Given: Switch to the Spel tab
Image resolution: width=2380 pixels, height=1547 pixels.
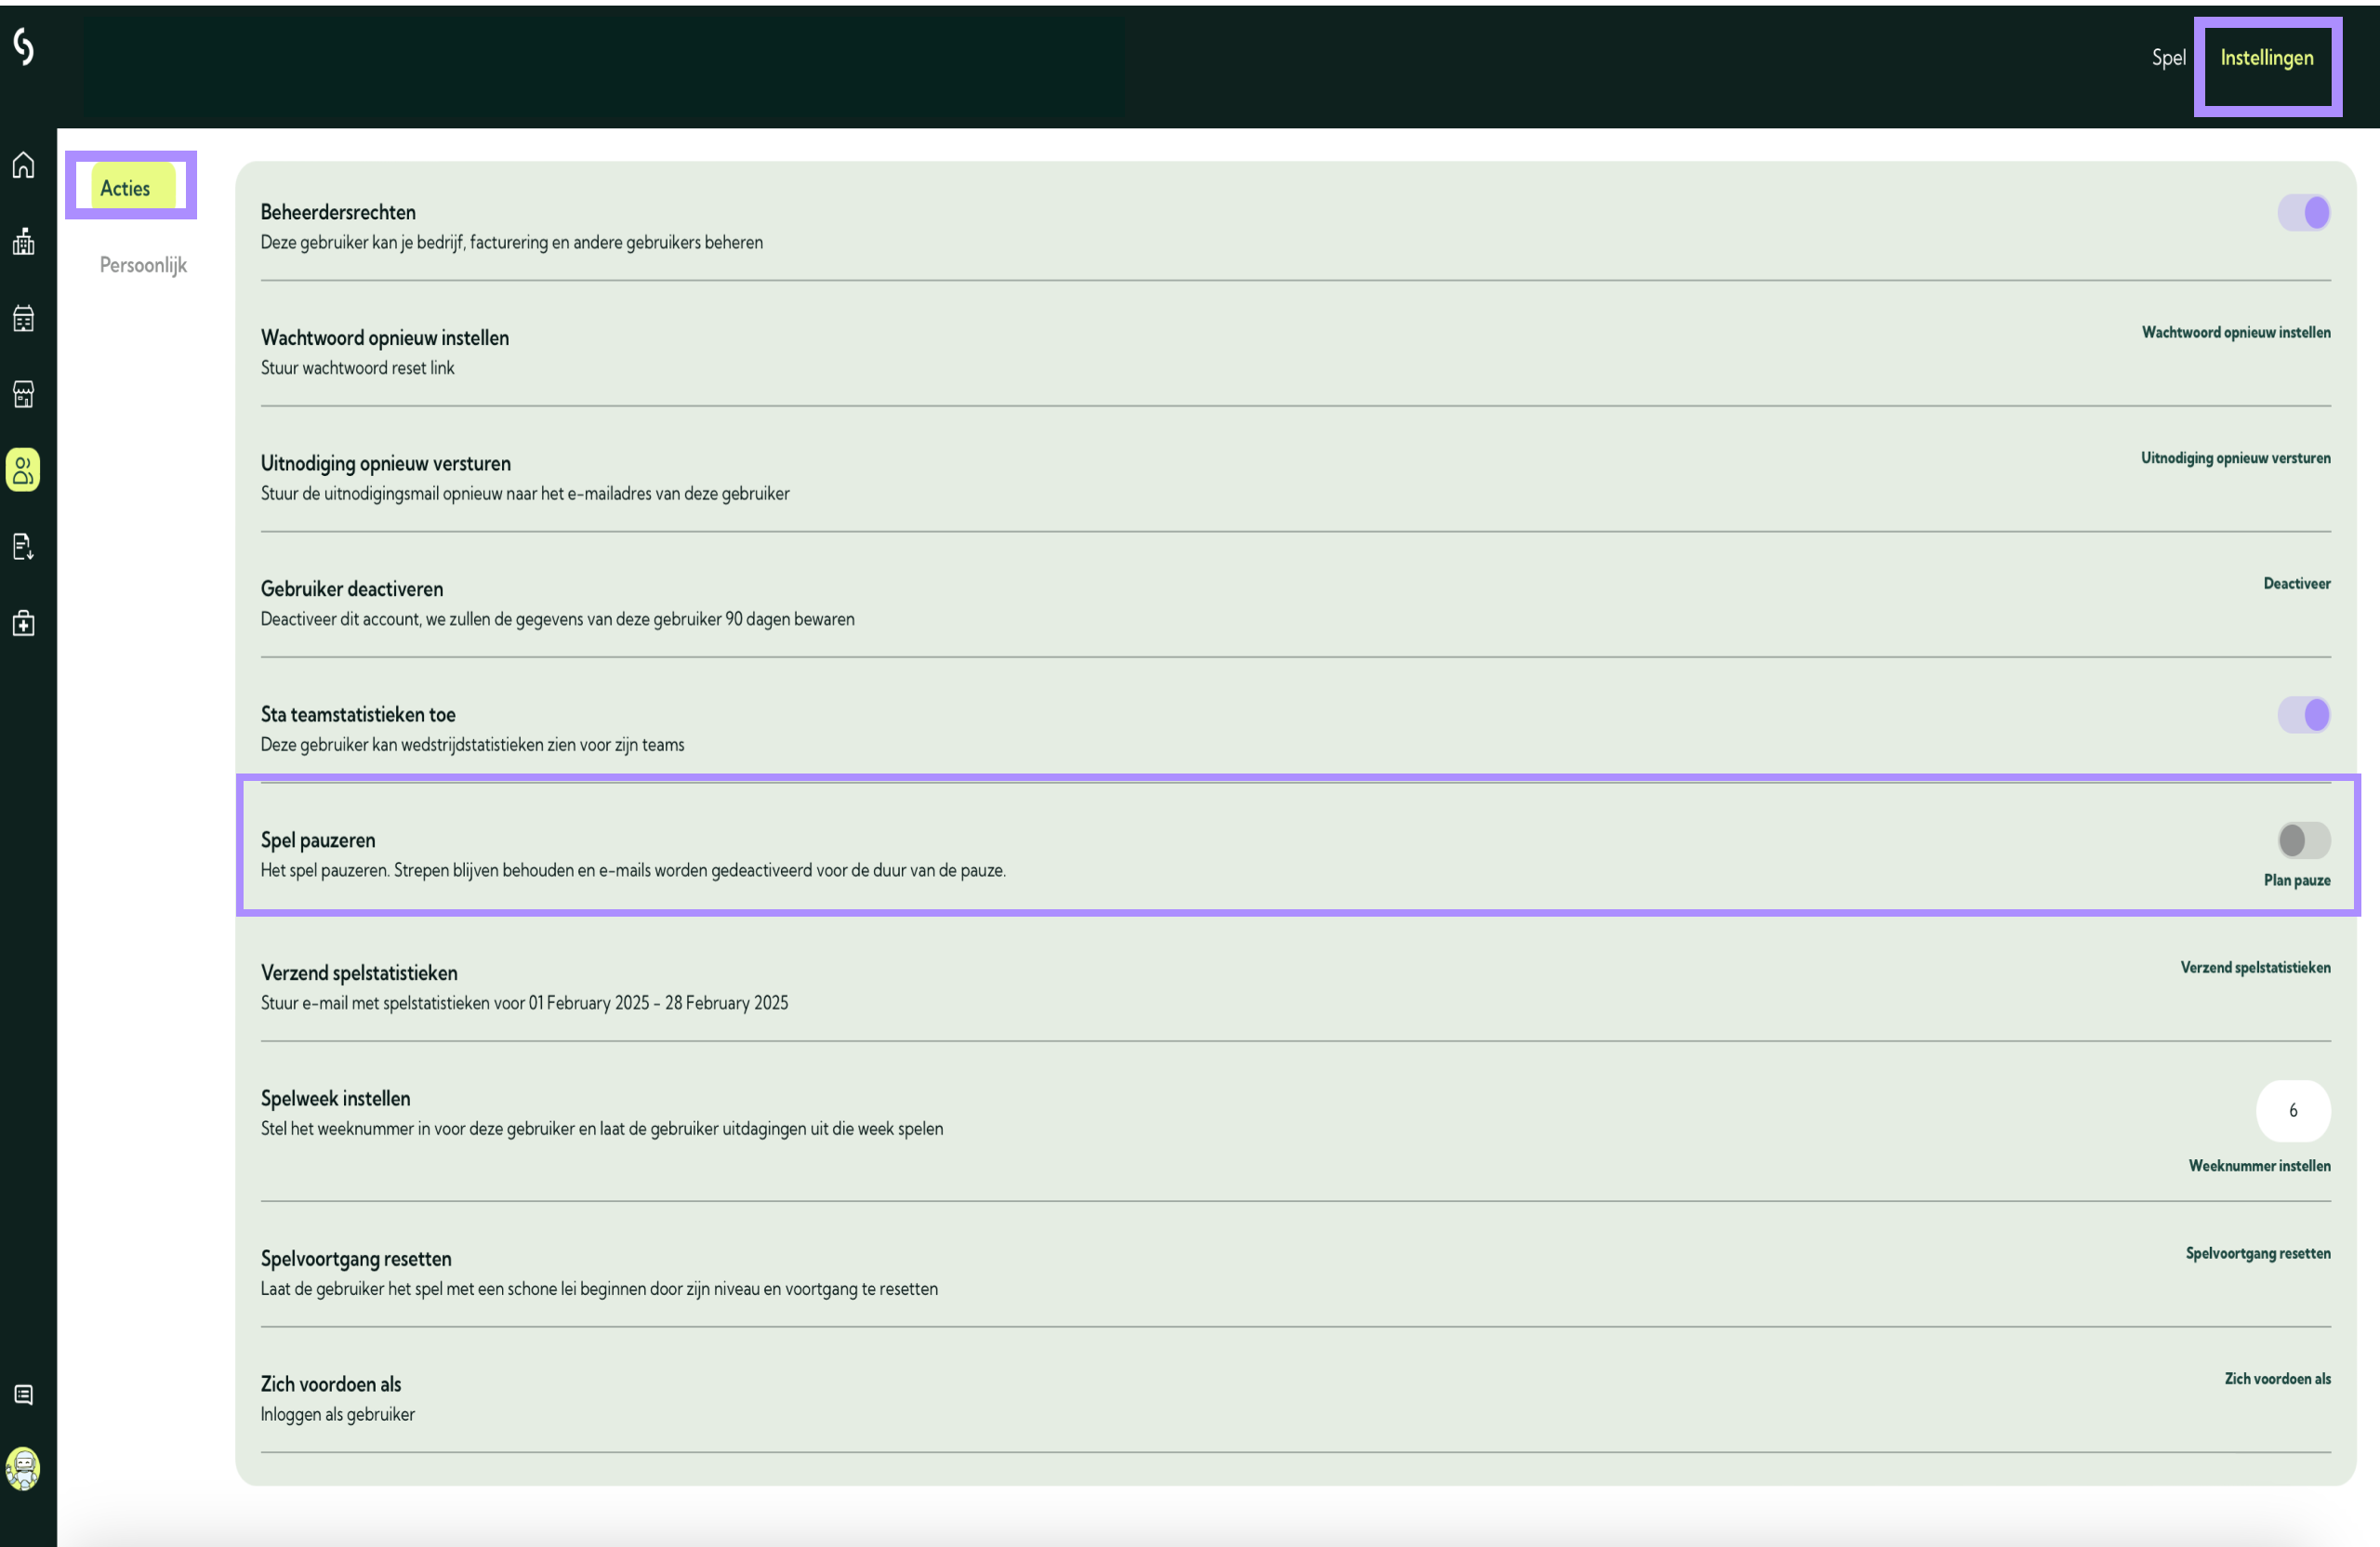Looking at the screenshot, I should pos(2168,58).
